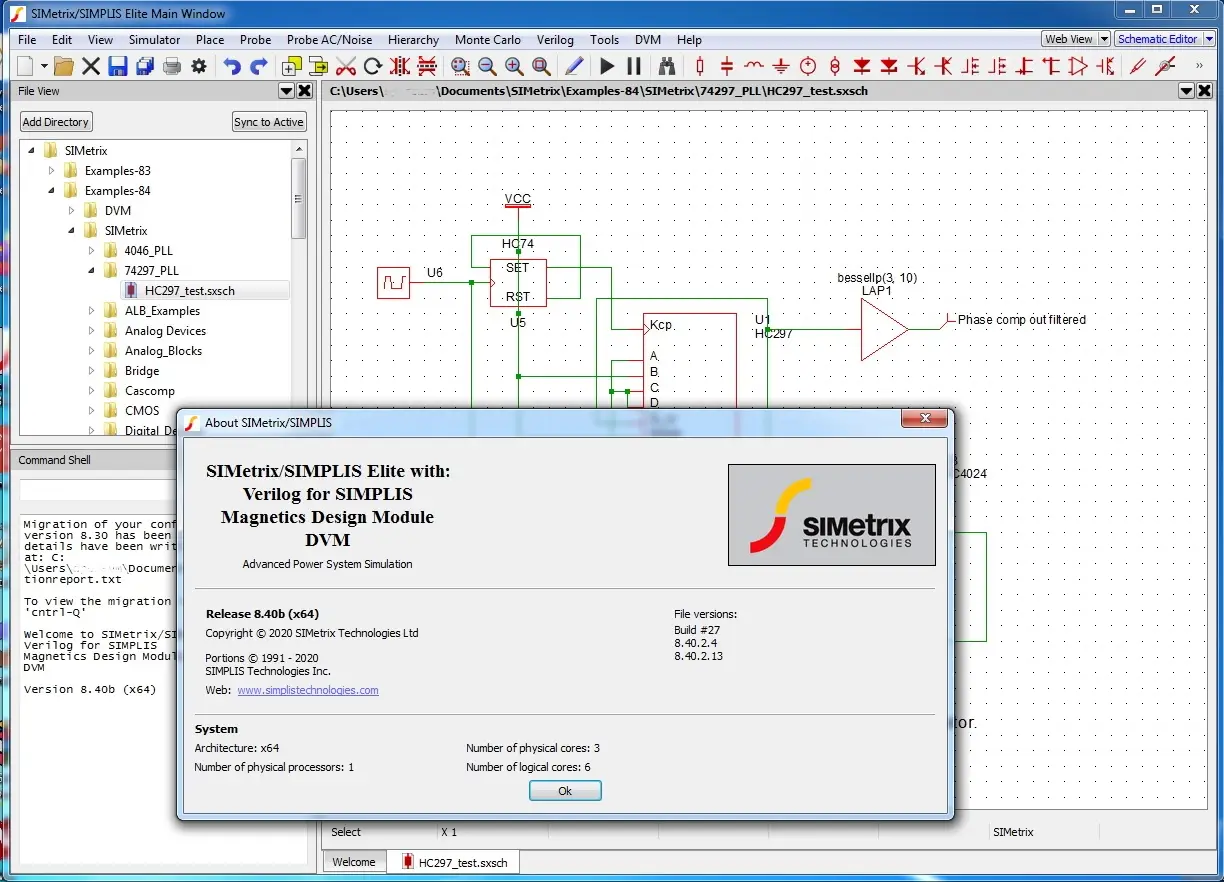
Task: Open the Schematic Editor dropdown arrow
Action: (x=1209, y=39)
